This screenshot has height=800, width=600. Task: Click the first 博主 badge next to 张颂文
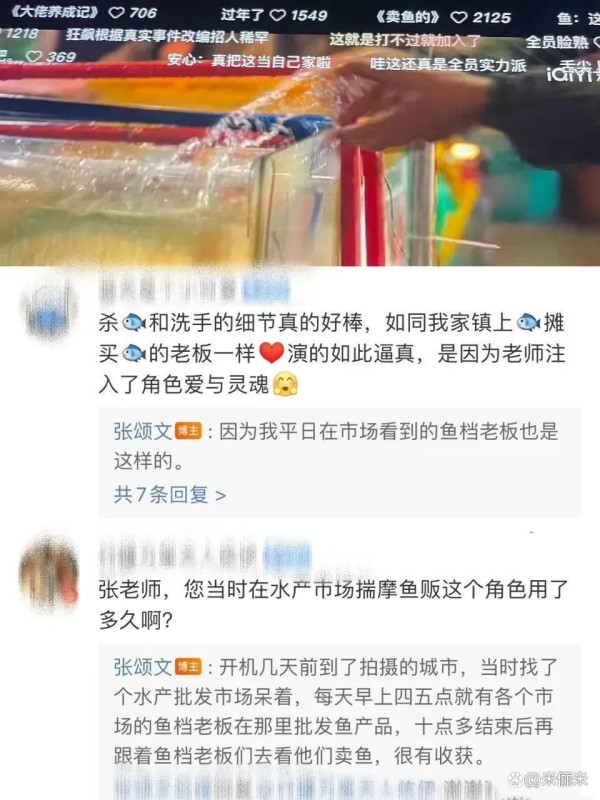[189, 431]
